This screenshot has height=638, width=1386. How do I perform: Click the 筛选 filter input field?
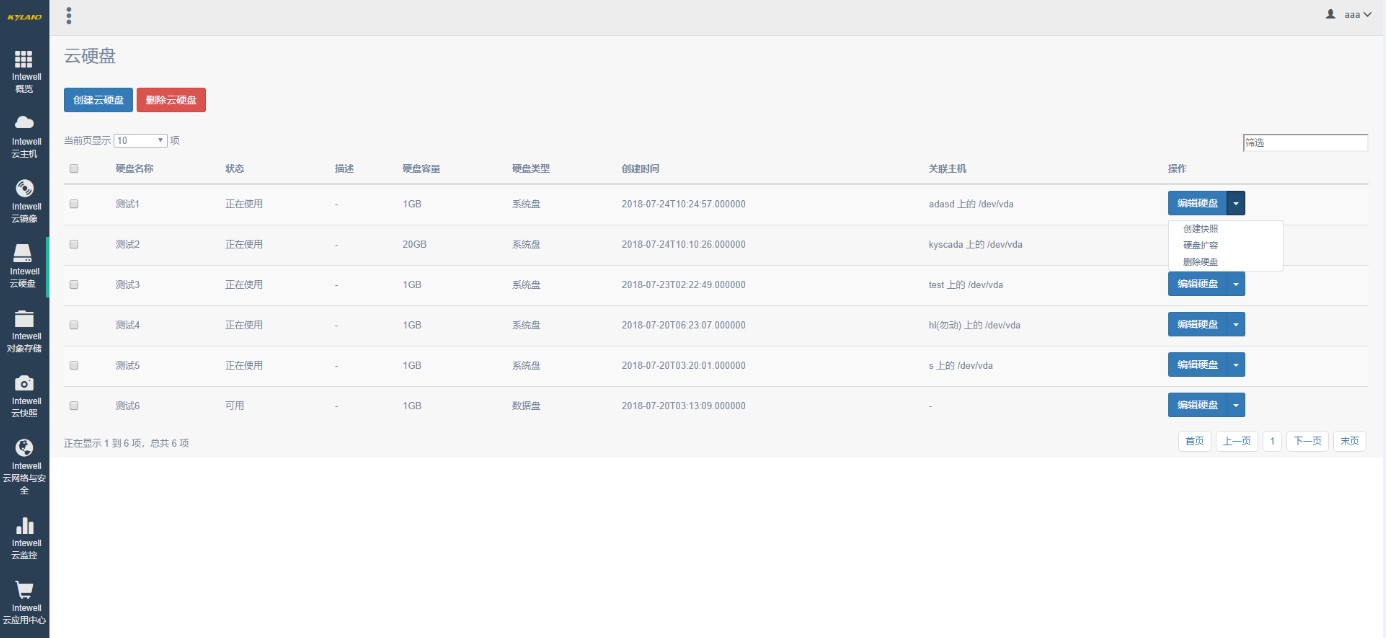1304,143
